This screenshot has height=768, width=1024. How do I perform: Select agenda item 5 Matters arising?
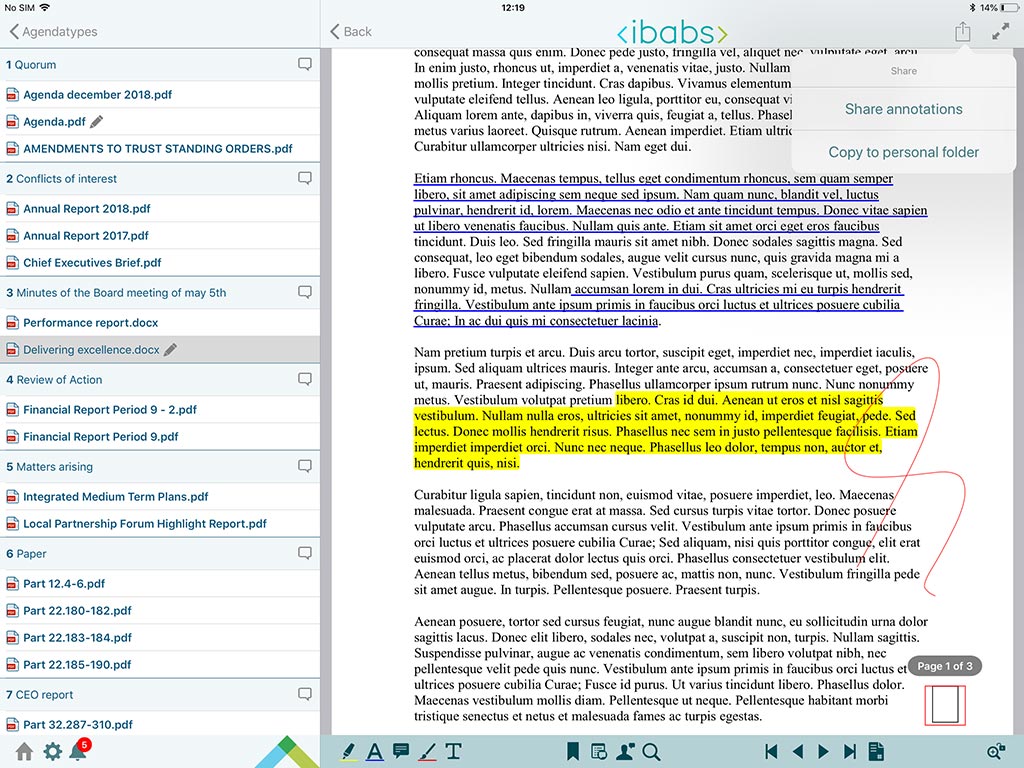(x=160, y=467)
